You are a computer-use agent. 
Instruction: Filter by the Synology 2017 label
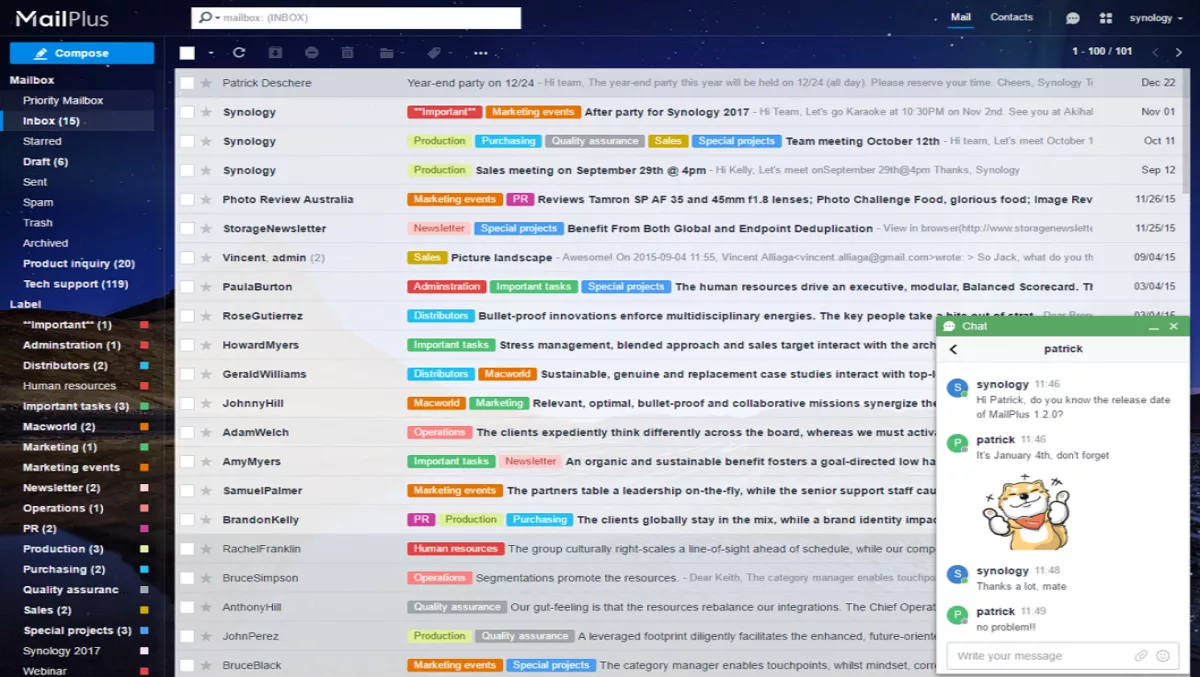pos(62,651)
